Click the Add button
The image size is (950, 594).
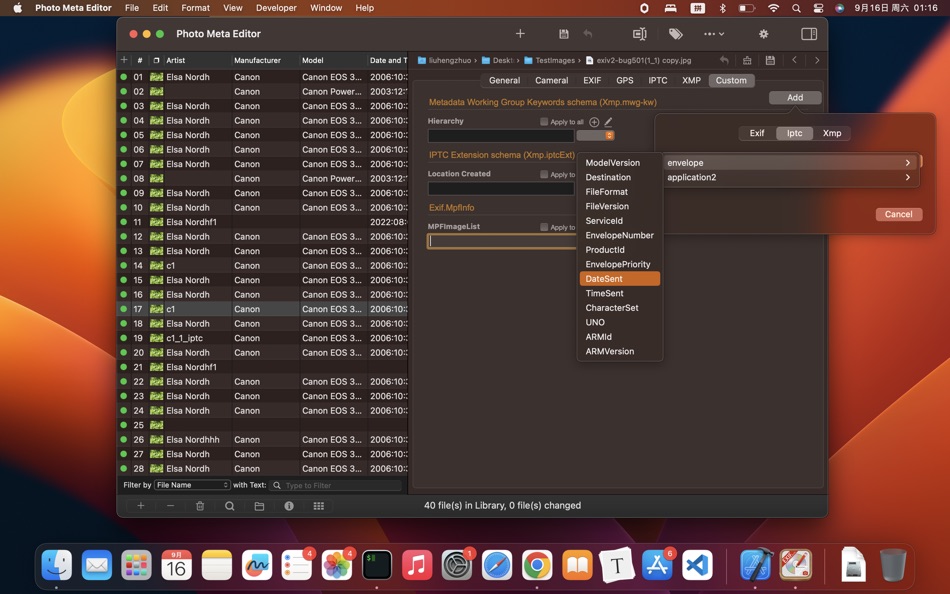[795, 98]
